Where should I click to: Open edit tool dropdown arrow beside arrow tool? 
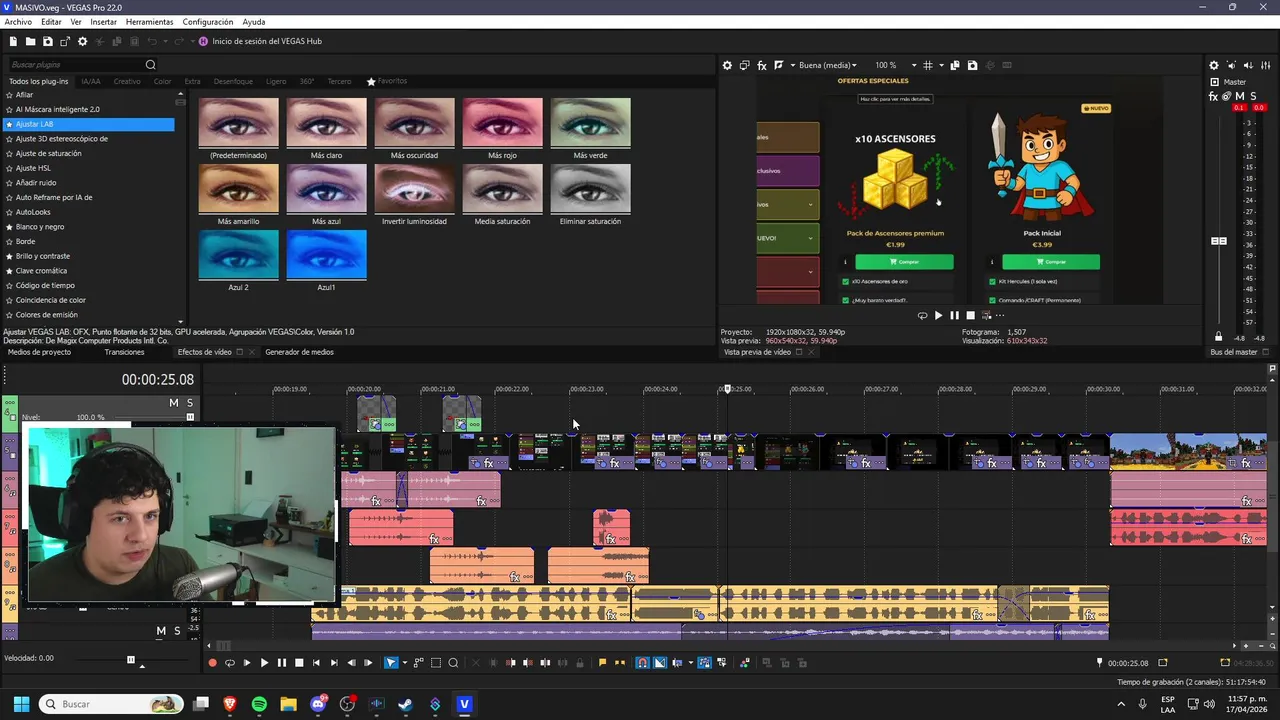click(405, 663)
